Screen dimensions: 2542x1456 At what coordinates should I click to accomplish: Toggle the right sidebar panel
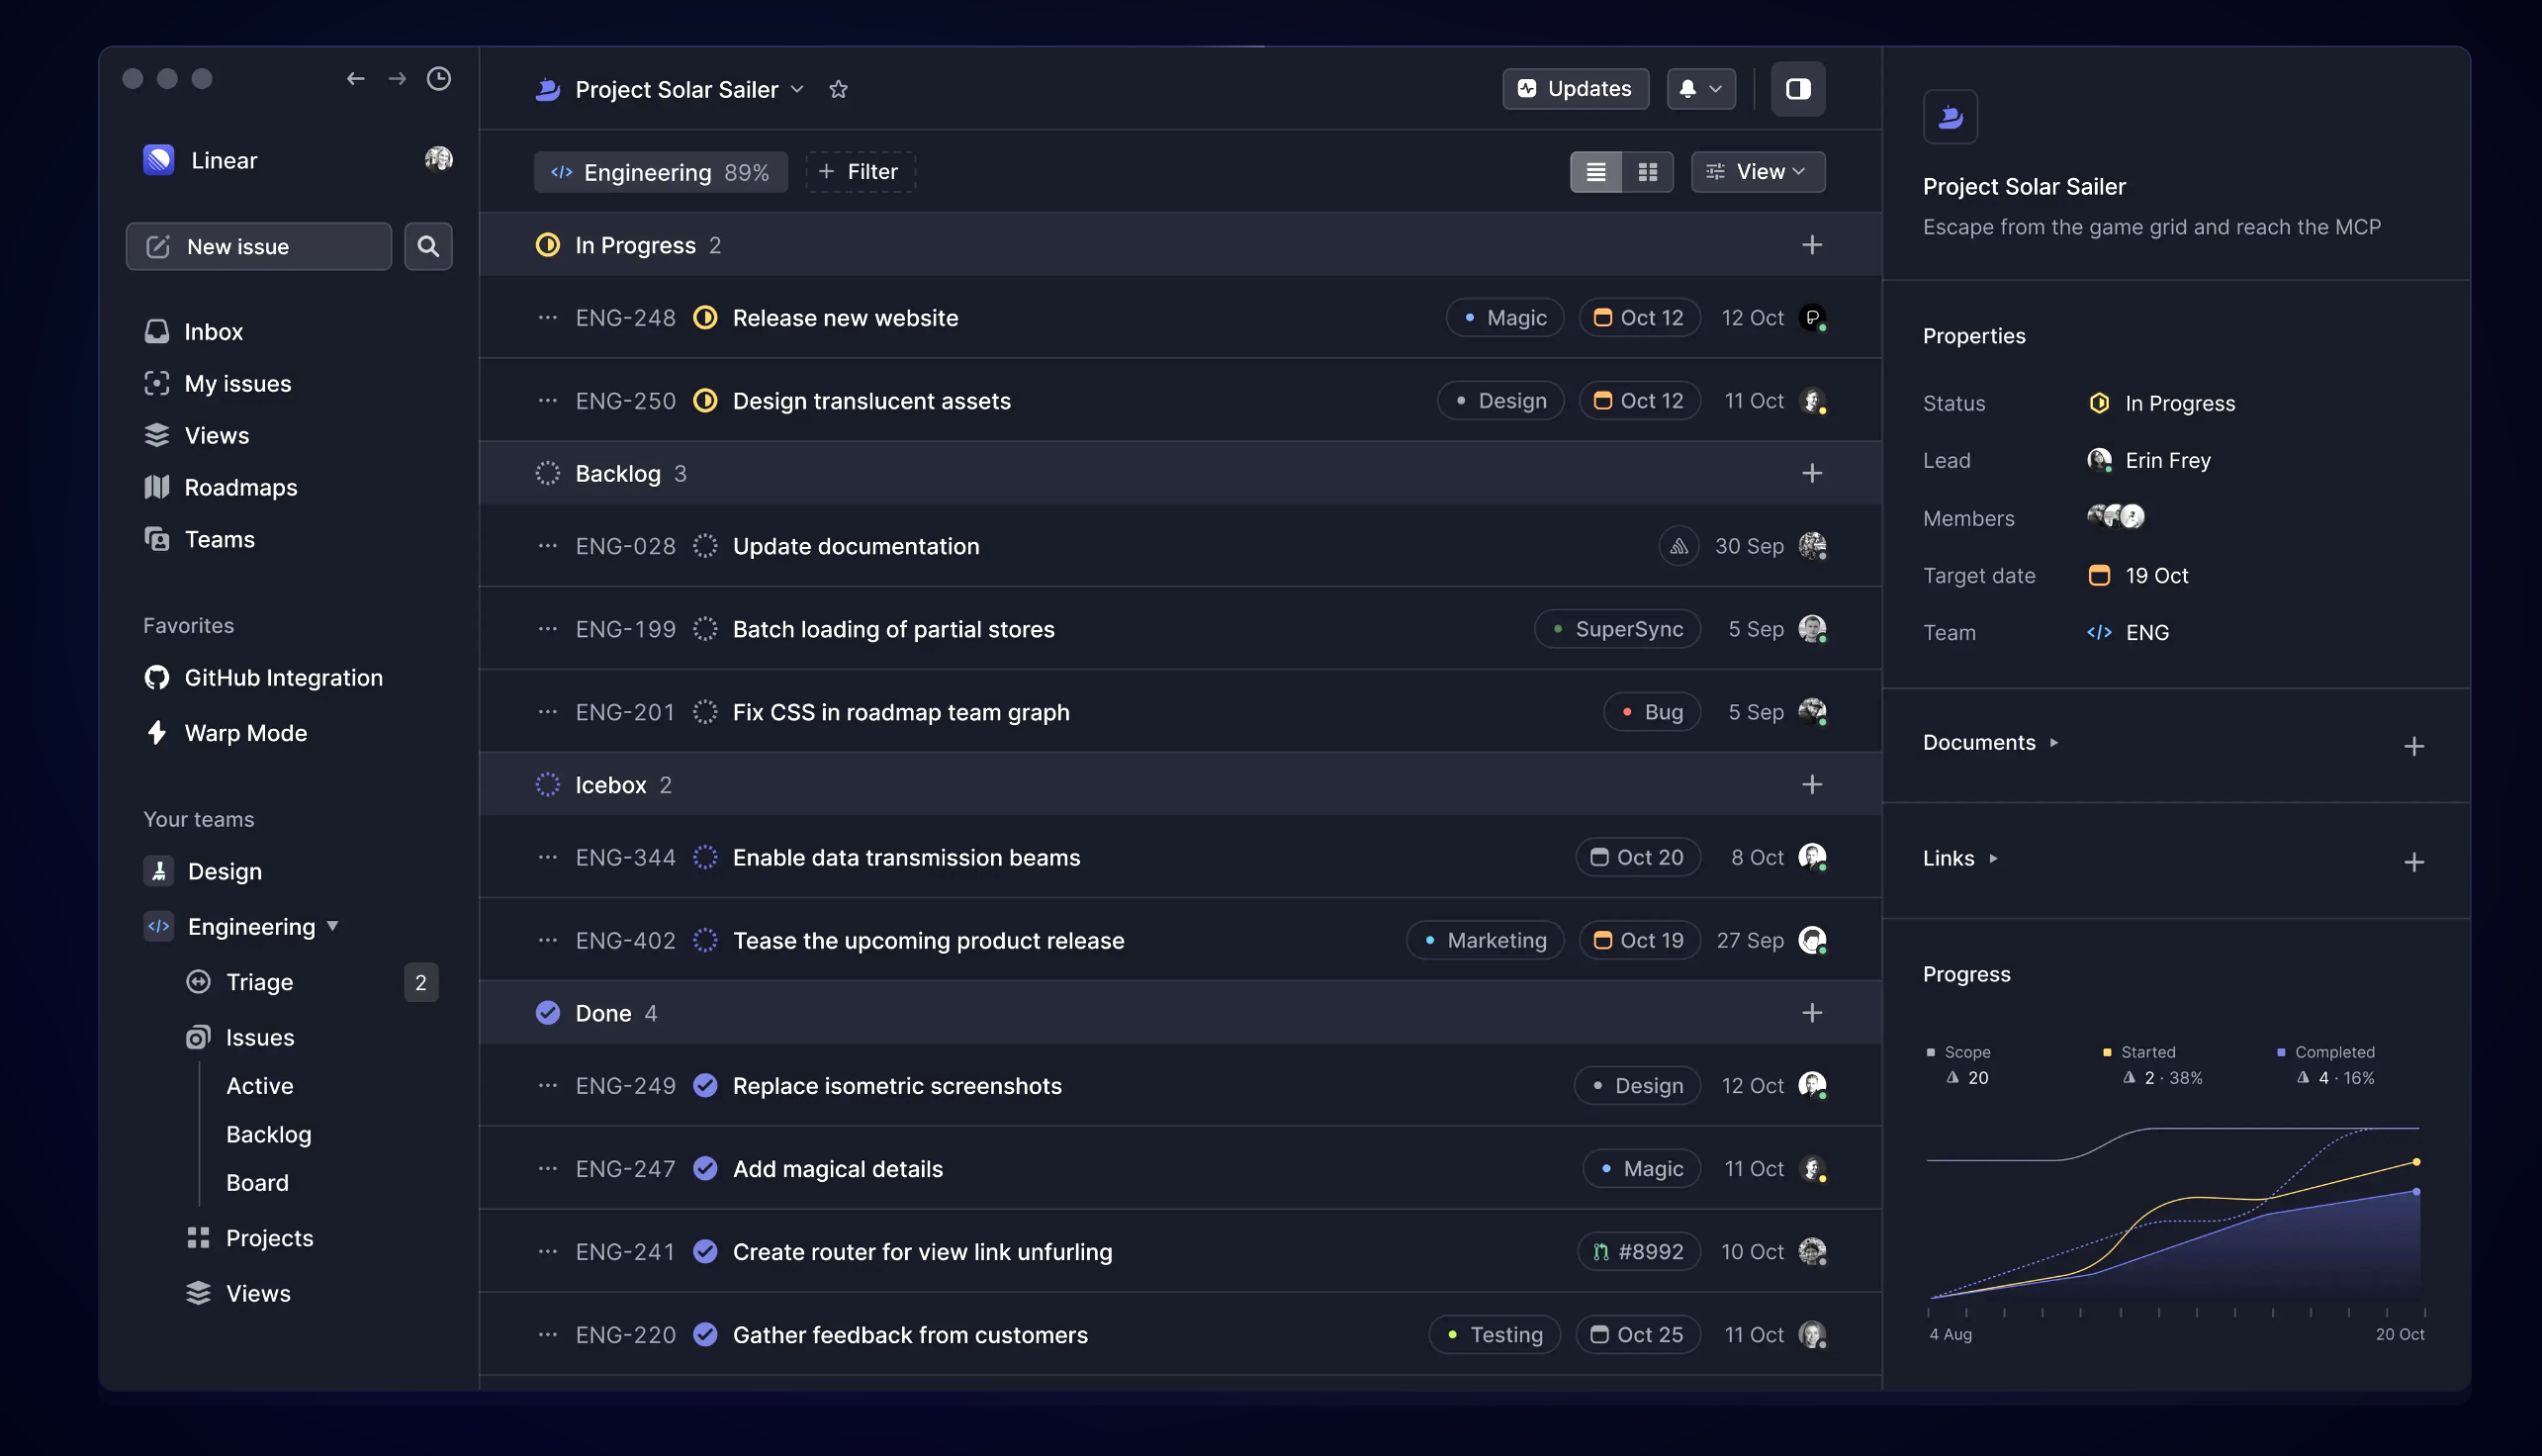click(x=1797, y=88)
